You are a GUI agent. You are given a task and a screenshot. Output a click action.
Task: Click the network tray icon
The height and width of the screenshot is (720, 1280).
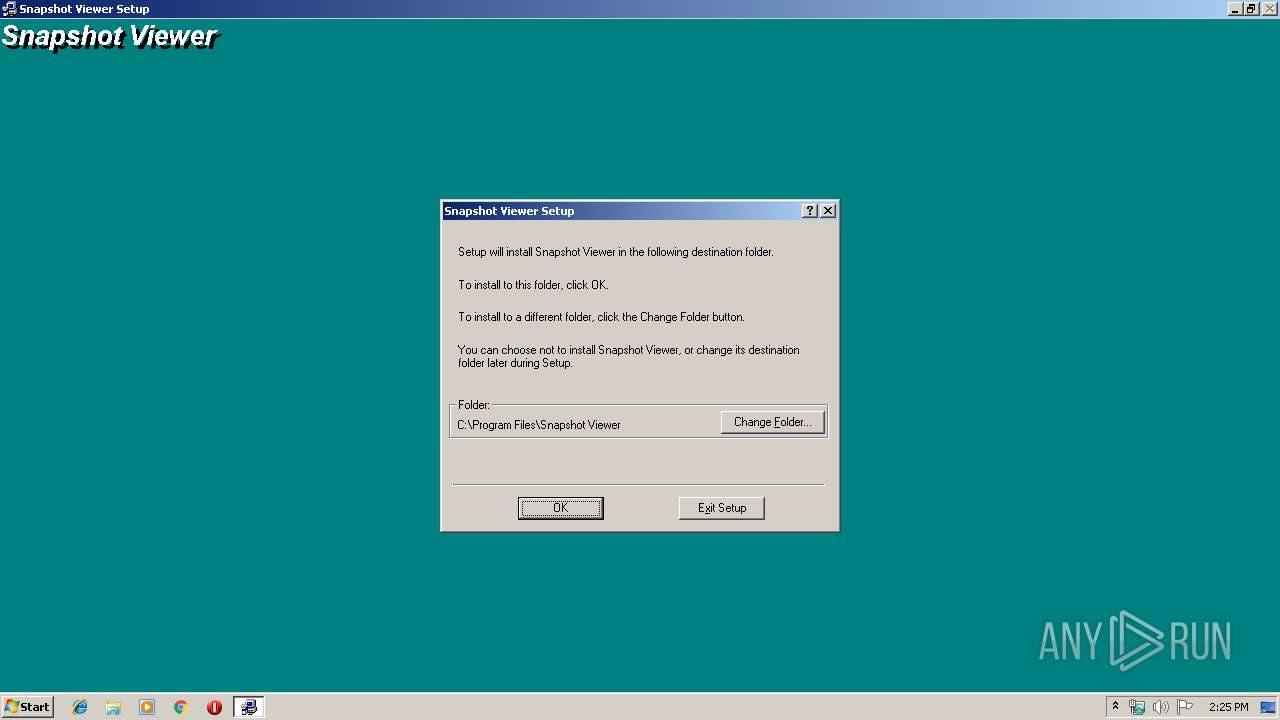coord(1137,707)
